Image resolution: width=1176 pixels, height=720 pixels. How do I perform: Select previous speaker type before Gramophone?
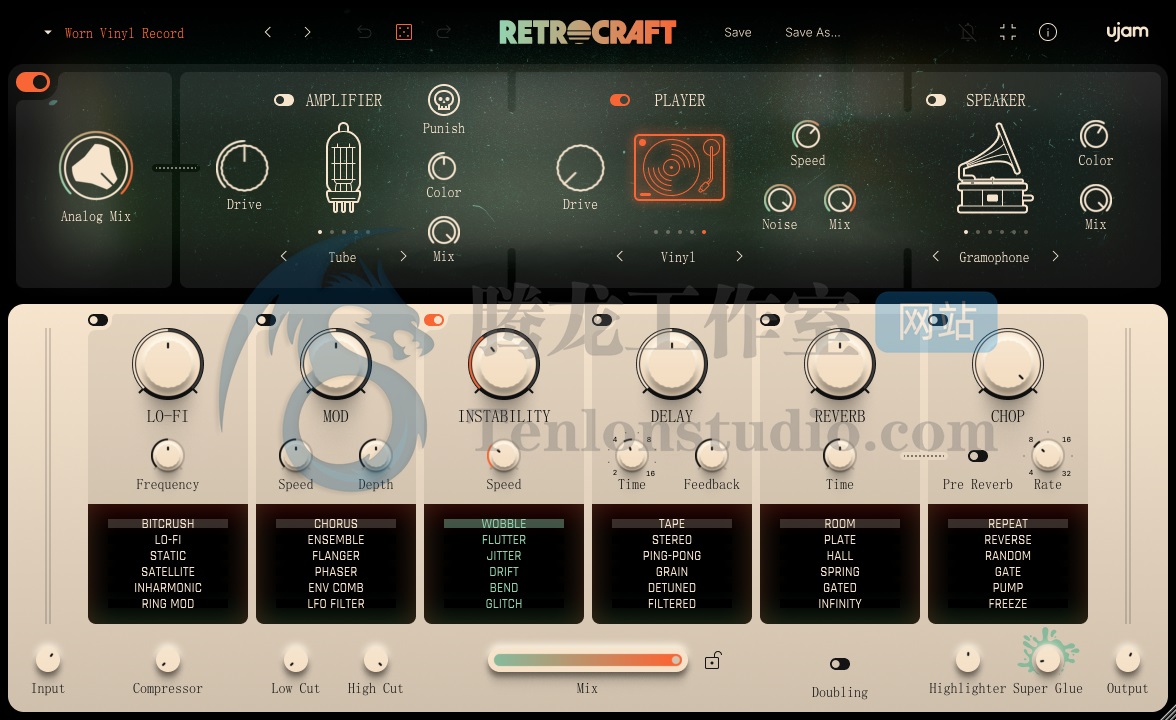click(x=935, y=256)
